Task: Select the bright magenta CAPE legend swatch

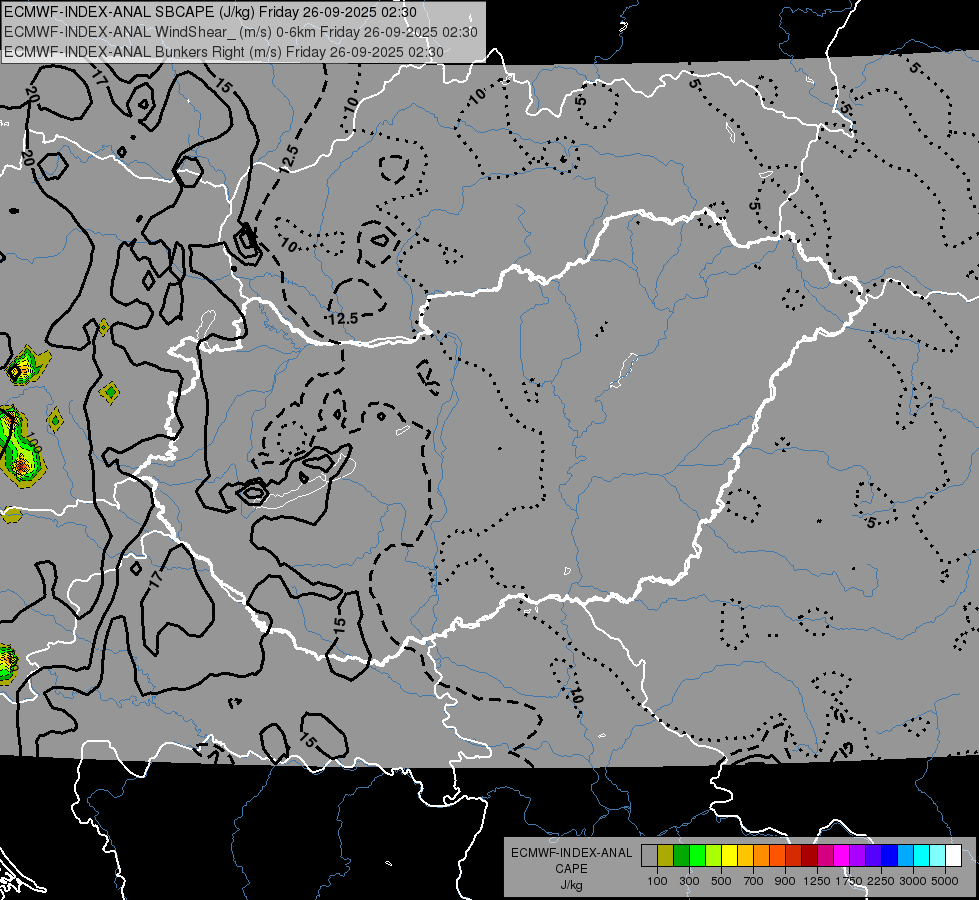Action: [x=842, y=855]
